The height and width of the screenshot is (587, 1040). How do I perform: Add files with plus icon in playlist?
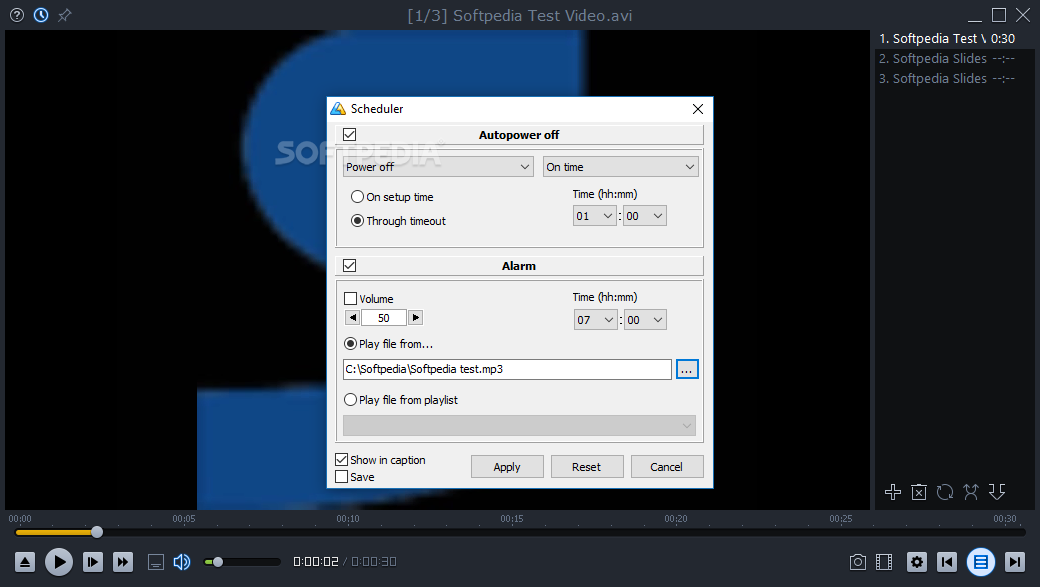[893, 491]
